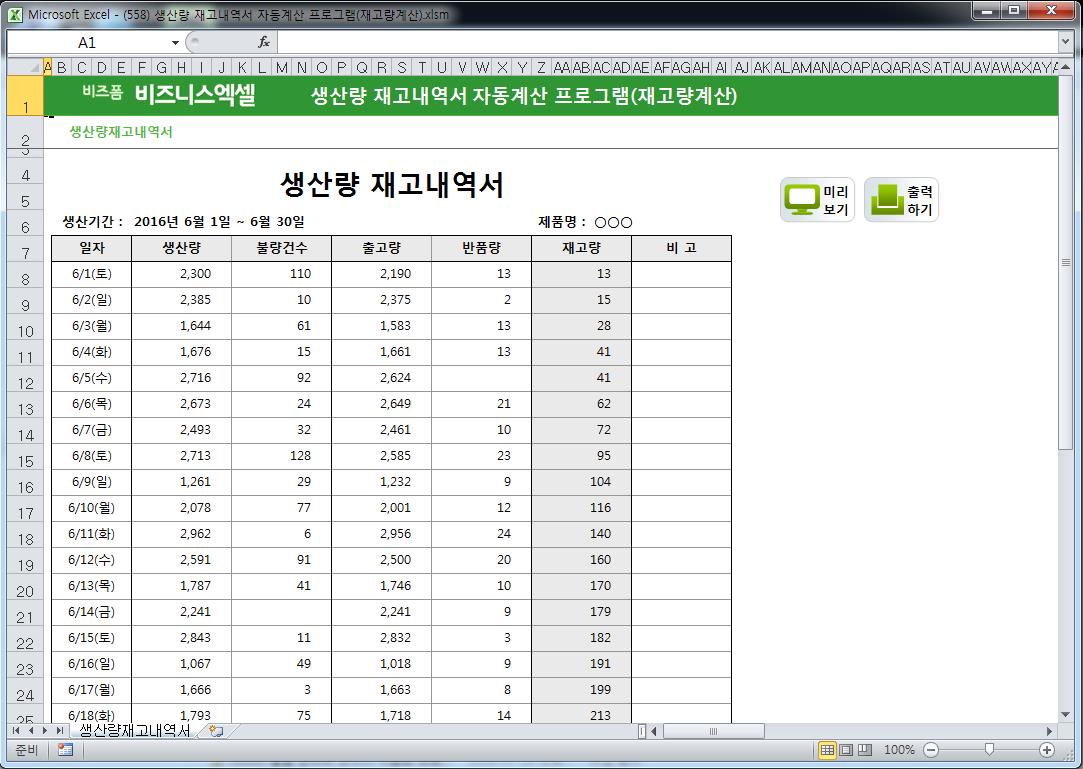Click the Select All corner button
Screen dimensions: 1083x769
[x=25, y=67]
